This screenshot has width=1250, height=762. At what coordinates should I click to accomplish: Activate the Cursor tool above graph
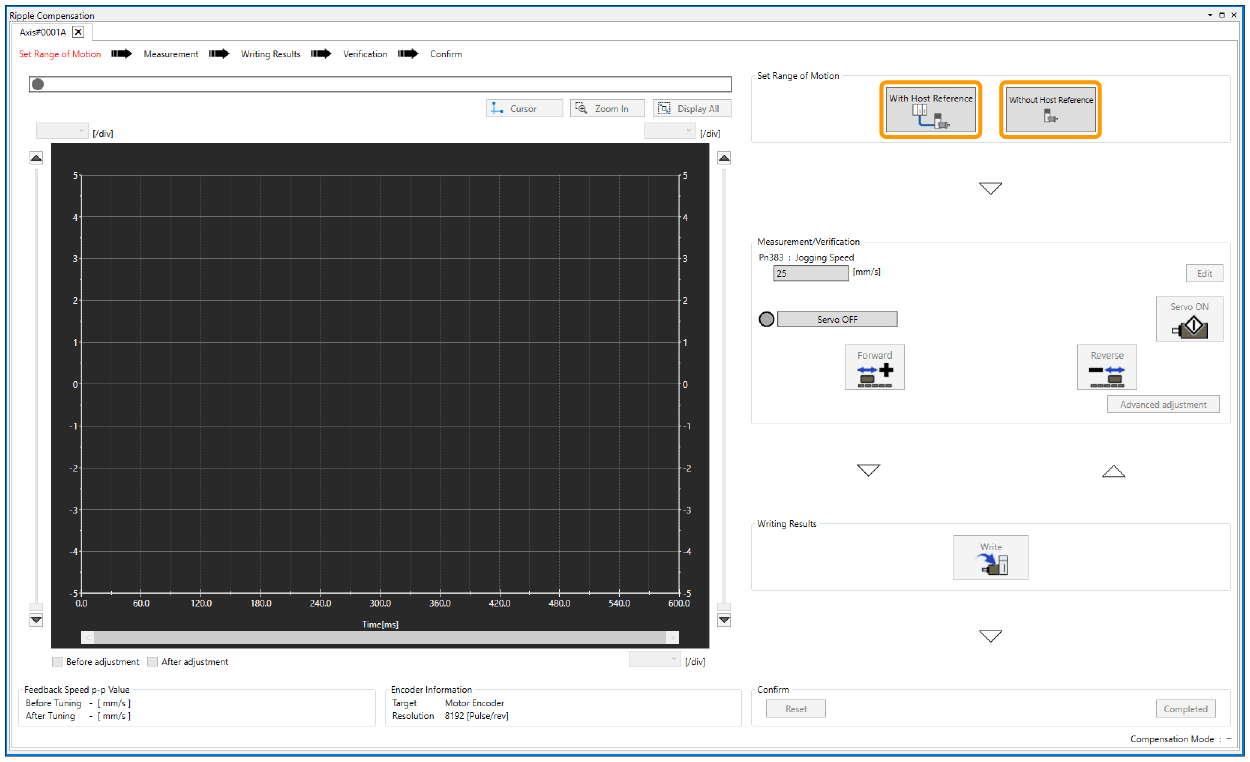[x=524, y=109]
